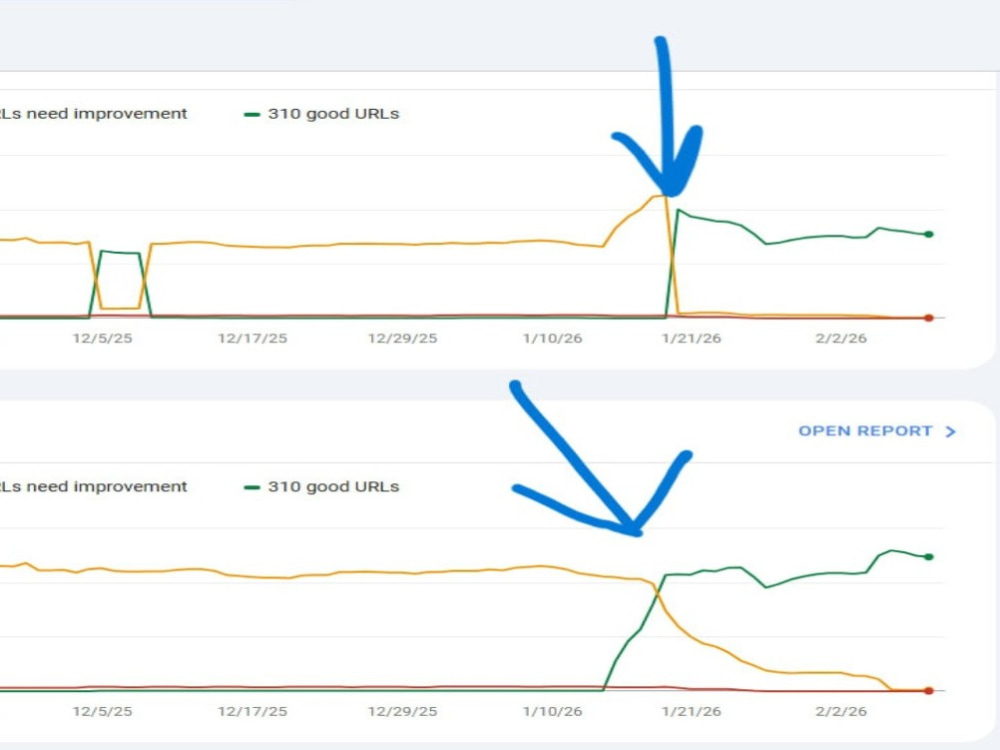
Task: Click 1/21/26 date label on upper chart
Action: click(691, 339)
